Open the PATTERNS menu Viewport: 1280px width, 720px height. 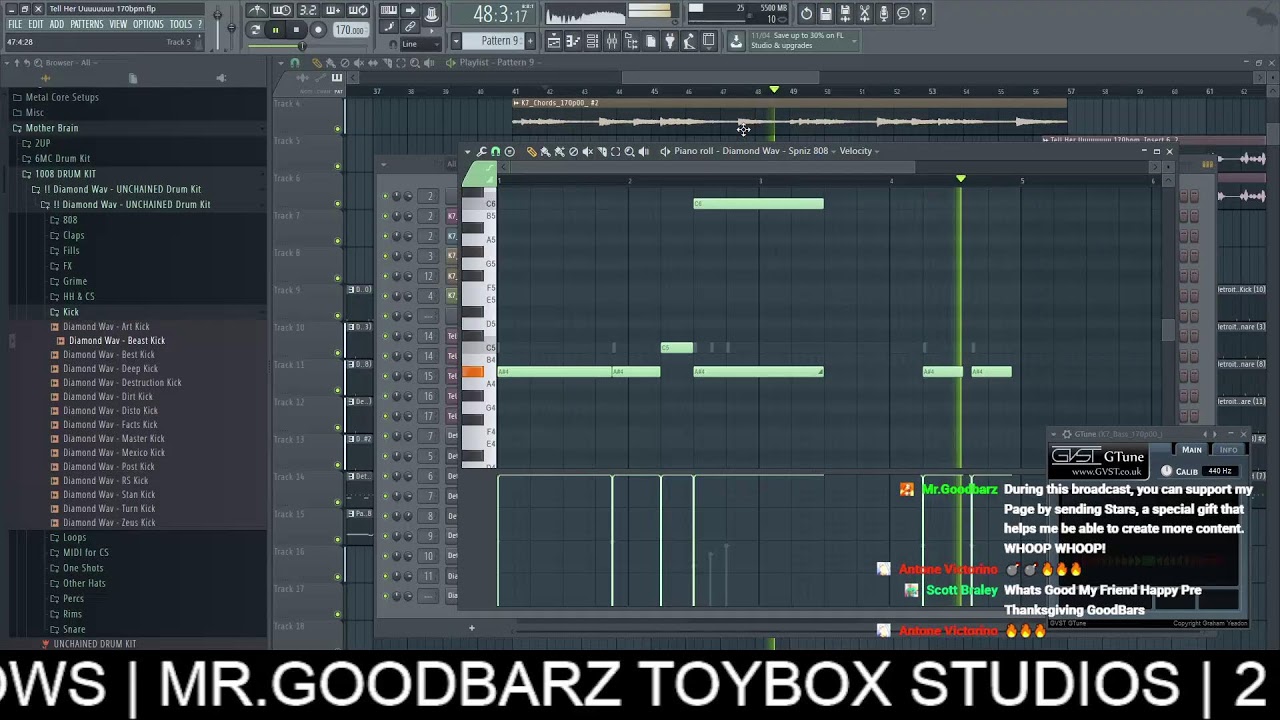(87, 24)
